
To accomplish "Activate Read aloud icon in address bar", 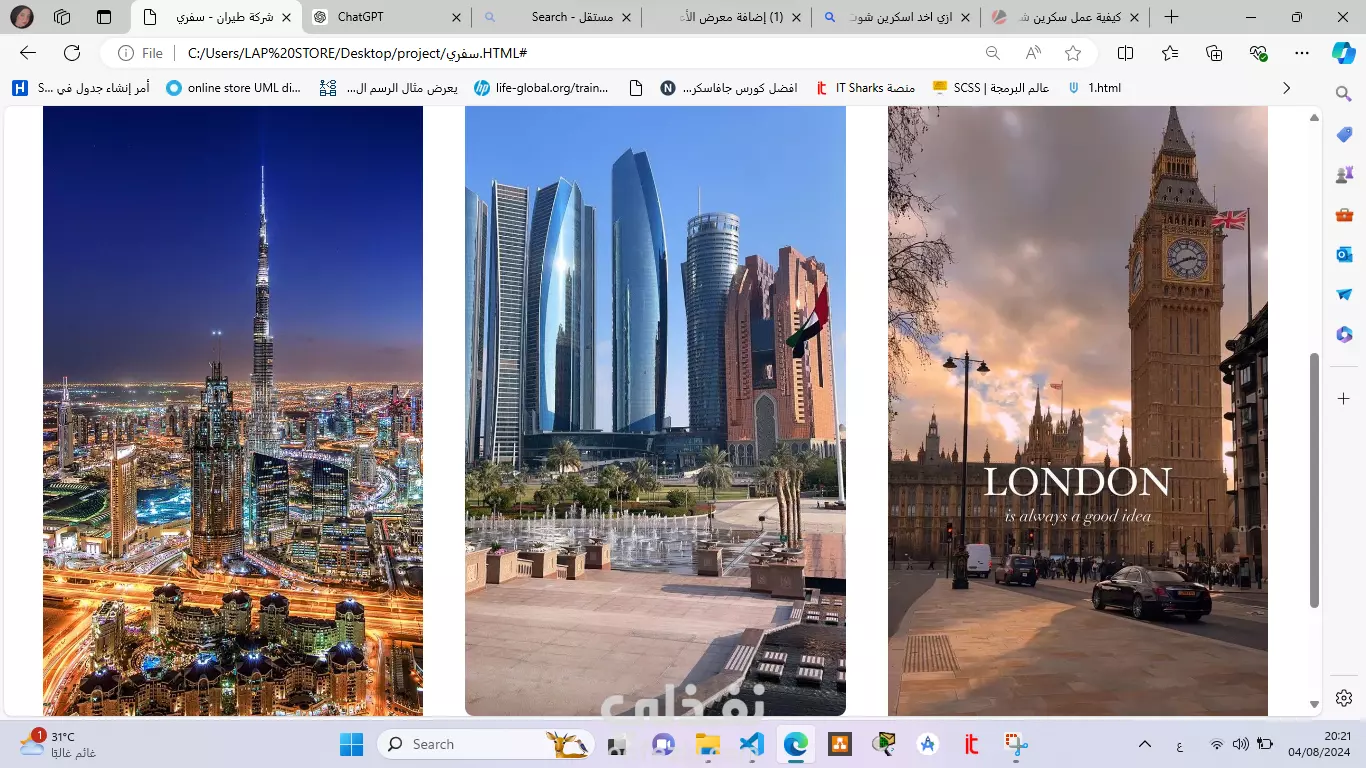I will coord(1033,53).
